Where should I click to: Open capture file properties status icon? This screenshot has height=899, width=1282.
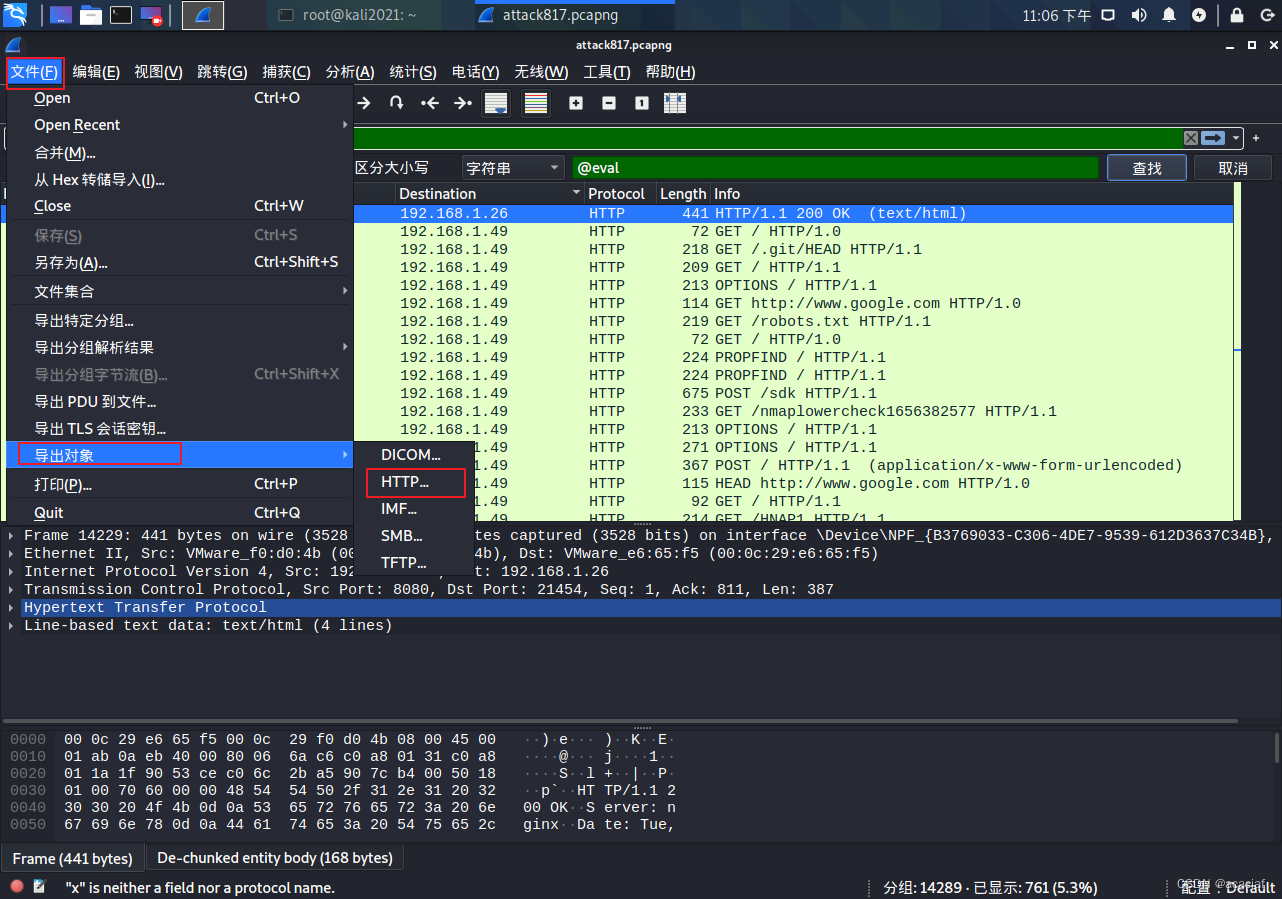tap(40, 886)
